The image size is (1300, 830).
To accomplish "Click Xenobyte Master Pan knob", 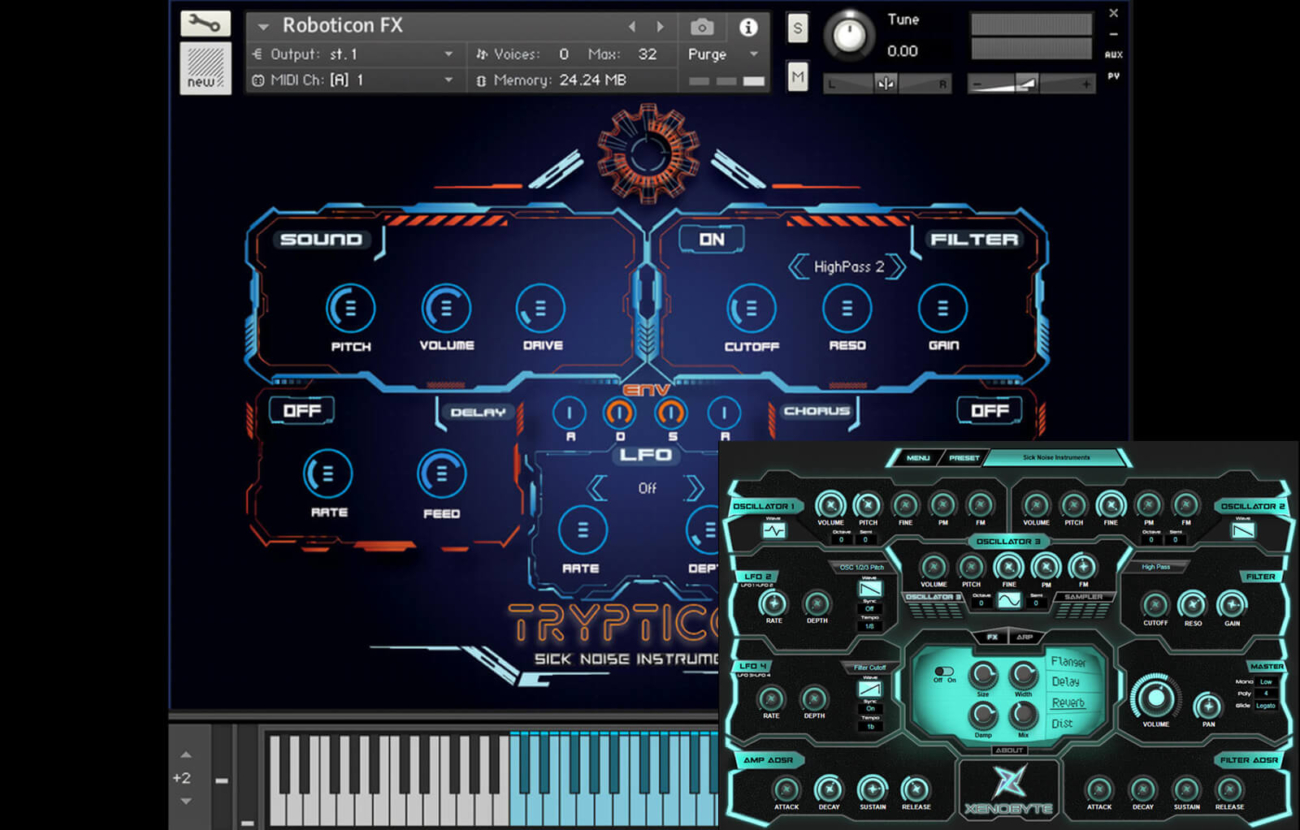I will [1208, 706].
